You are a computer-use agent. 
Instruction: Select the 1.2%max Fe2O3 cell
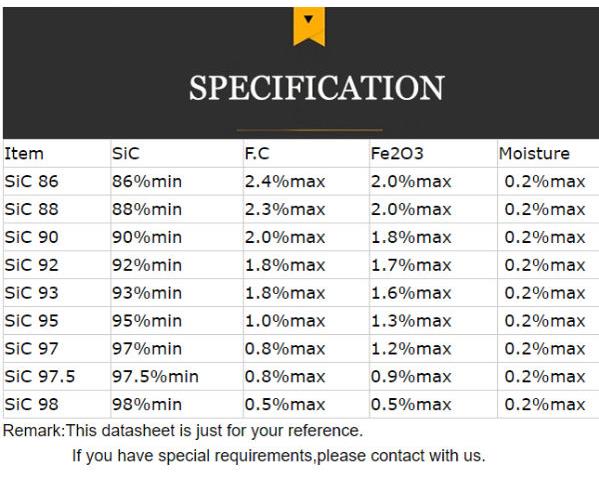(411, 349)
